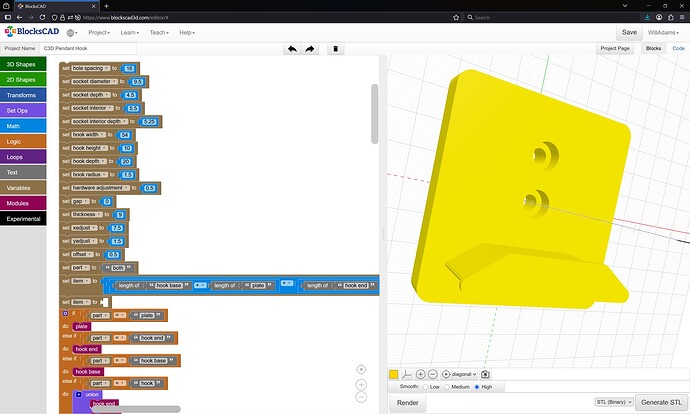The width and height of the screenshot is (690, 414).
Task: Open the STL (Binary) format dropdown
Action: coord(614,402)
